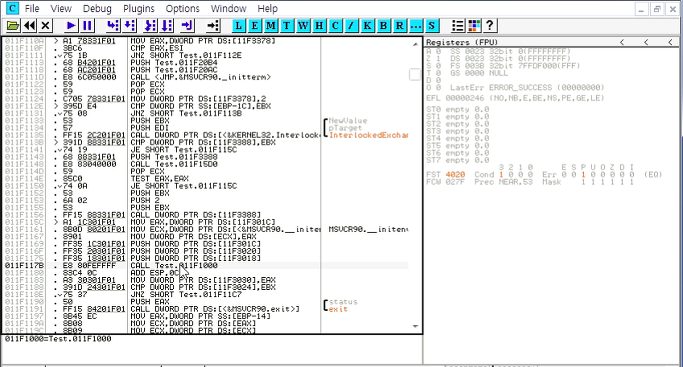Click the C system menu icon
Image resolution: width=683 pixels, height=367 pixels.
(x=13, y=8)
